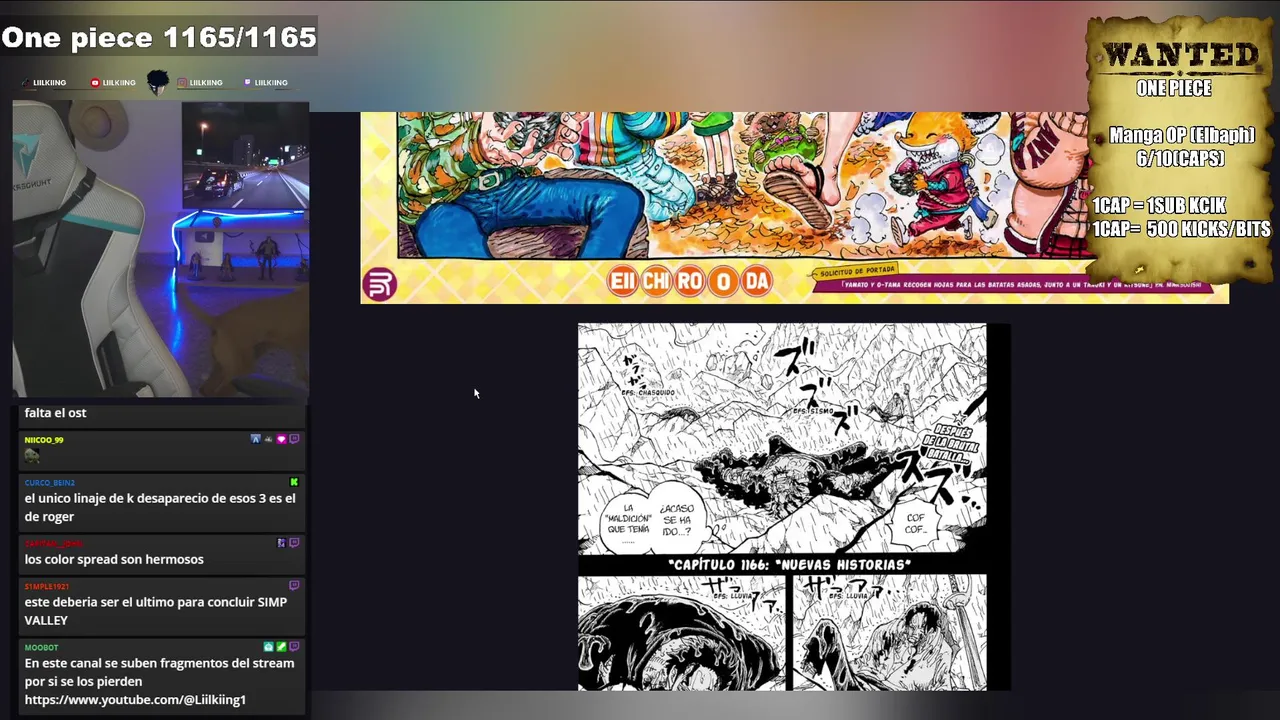
Task: Click the NIICOO_99 username in chat
Action: [44, 440]
